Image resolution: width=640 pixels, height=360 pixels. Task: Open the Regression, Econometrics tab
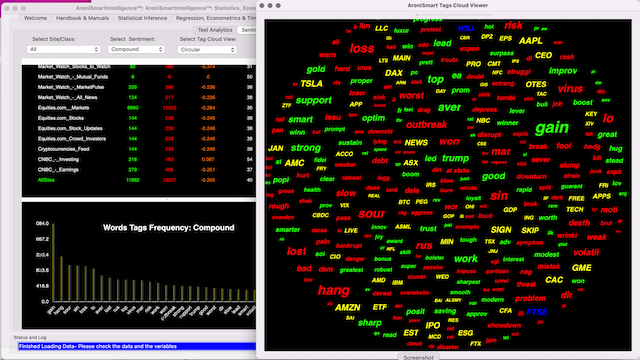(x=216, y=18)
